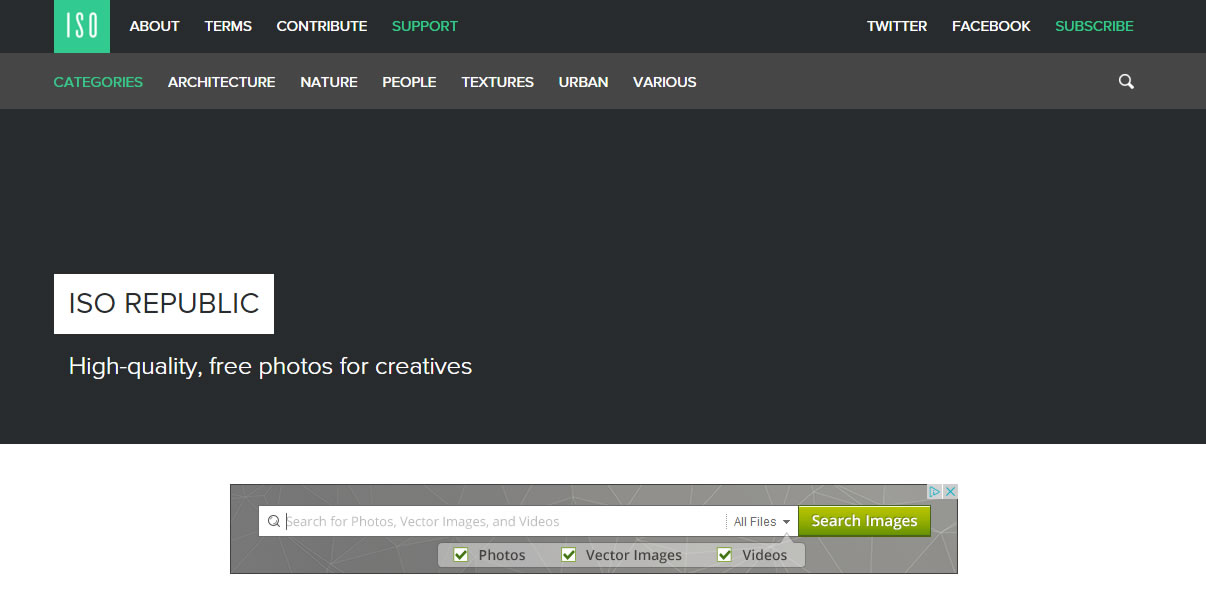Click the AdChoices triangle icon
Viewport: 1206px width, 594px height.
point(935,492)
